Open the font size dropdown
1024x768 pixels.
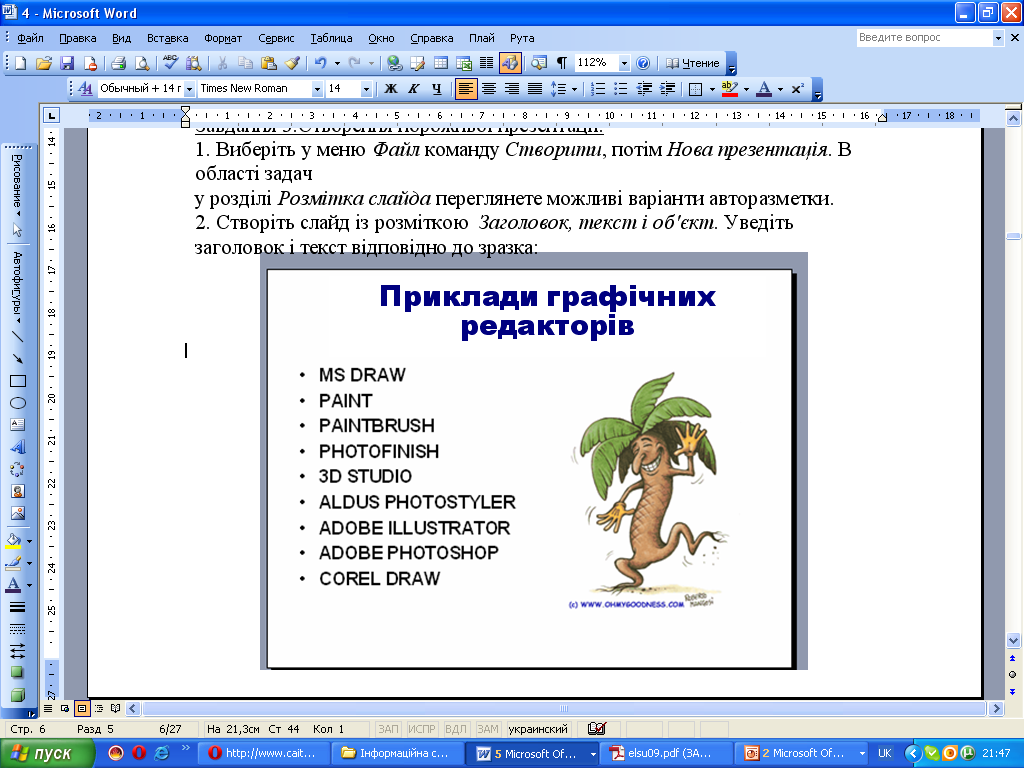click(366, 89)
